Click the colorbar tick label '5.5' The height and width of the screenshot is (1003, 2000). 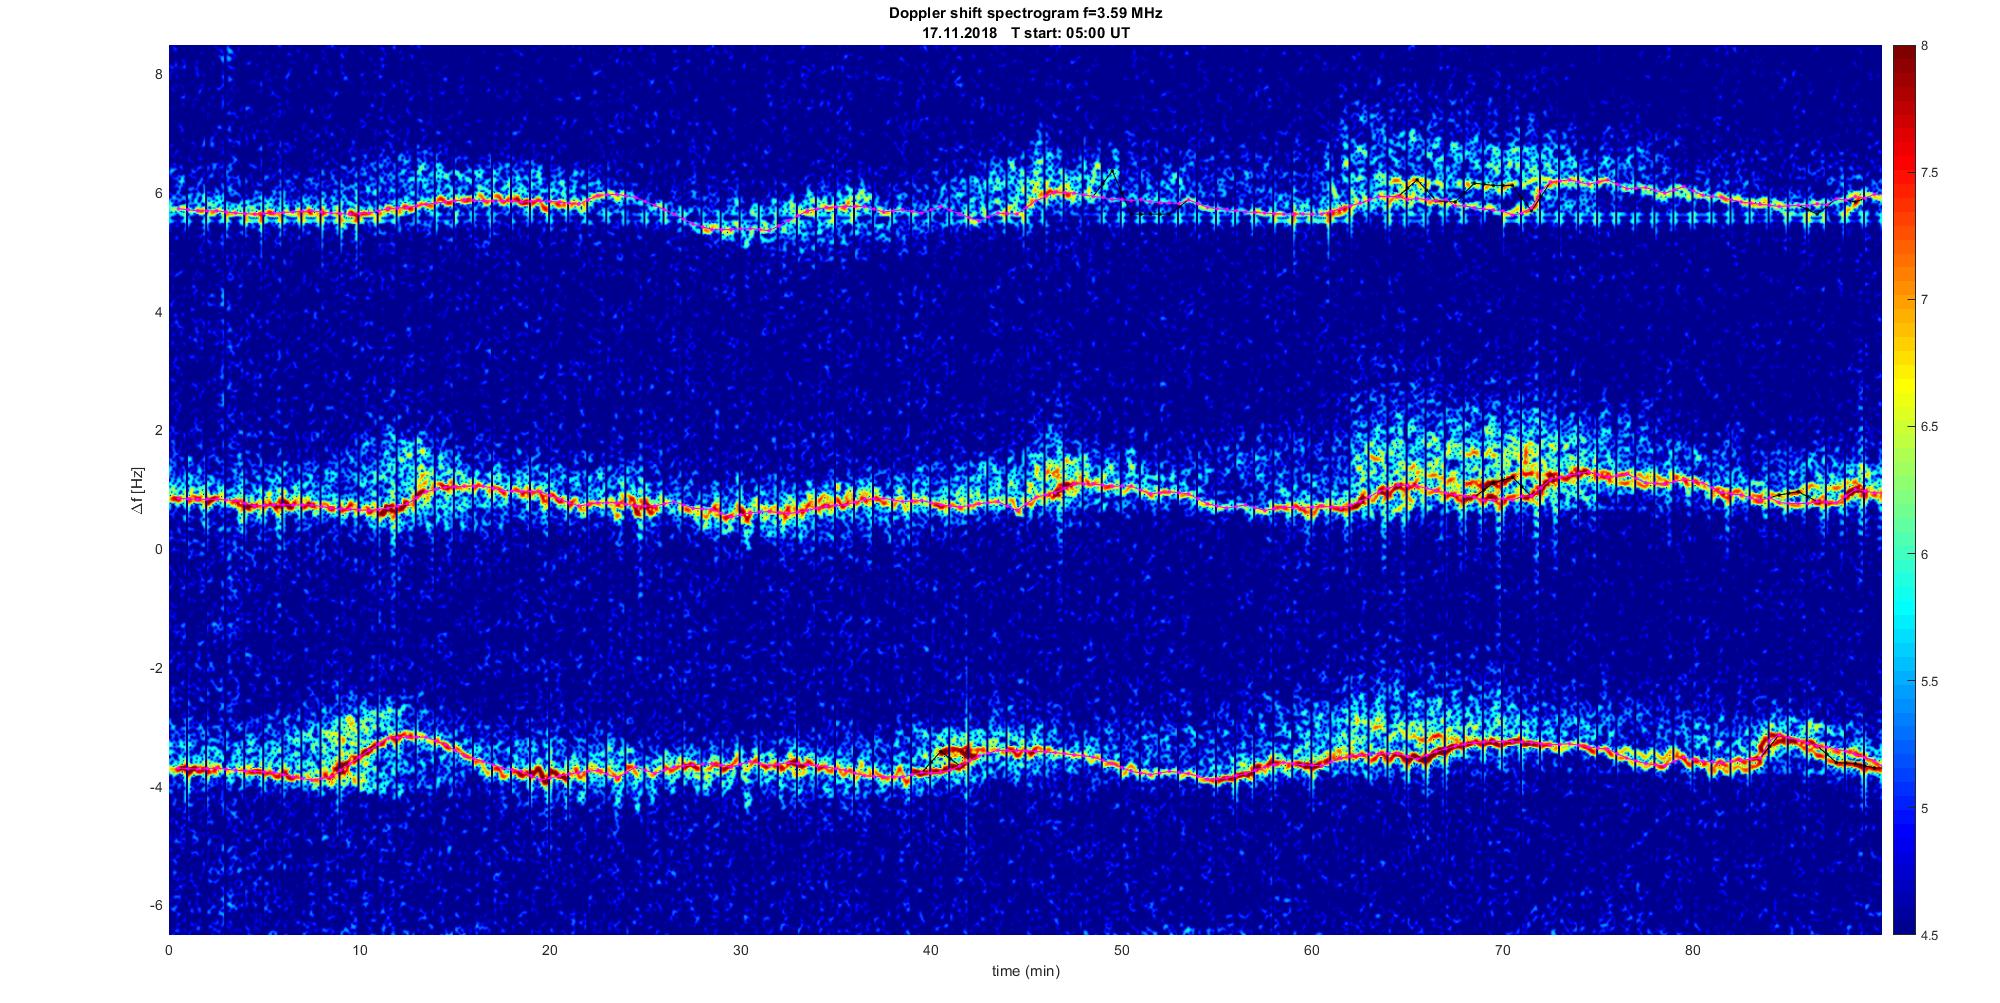coord(1931,681)
